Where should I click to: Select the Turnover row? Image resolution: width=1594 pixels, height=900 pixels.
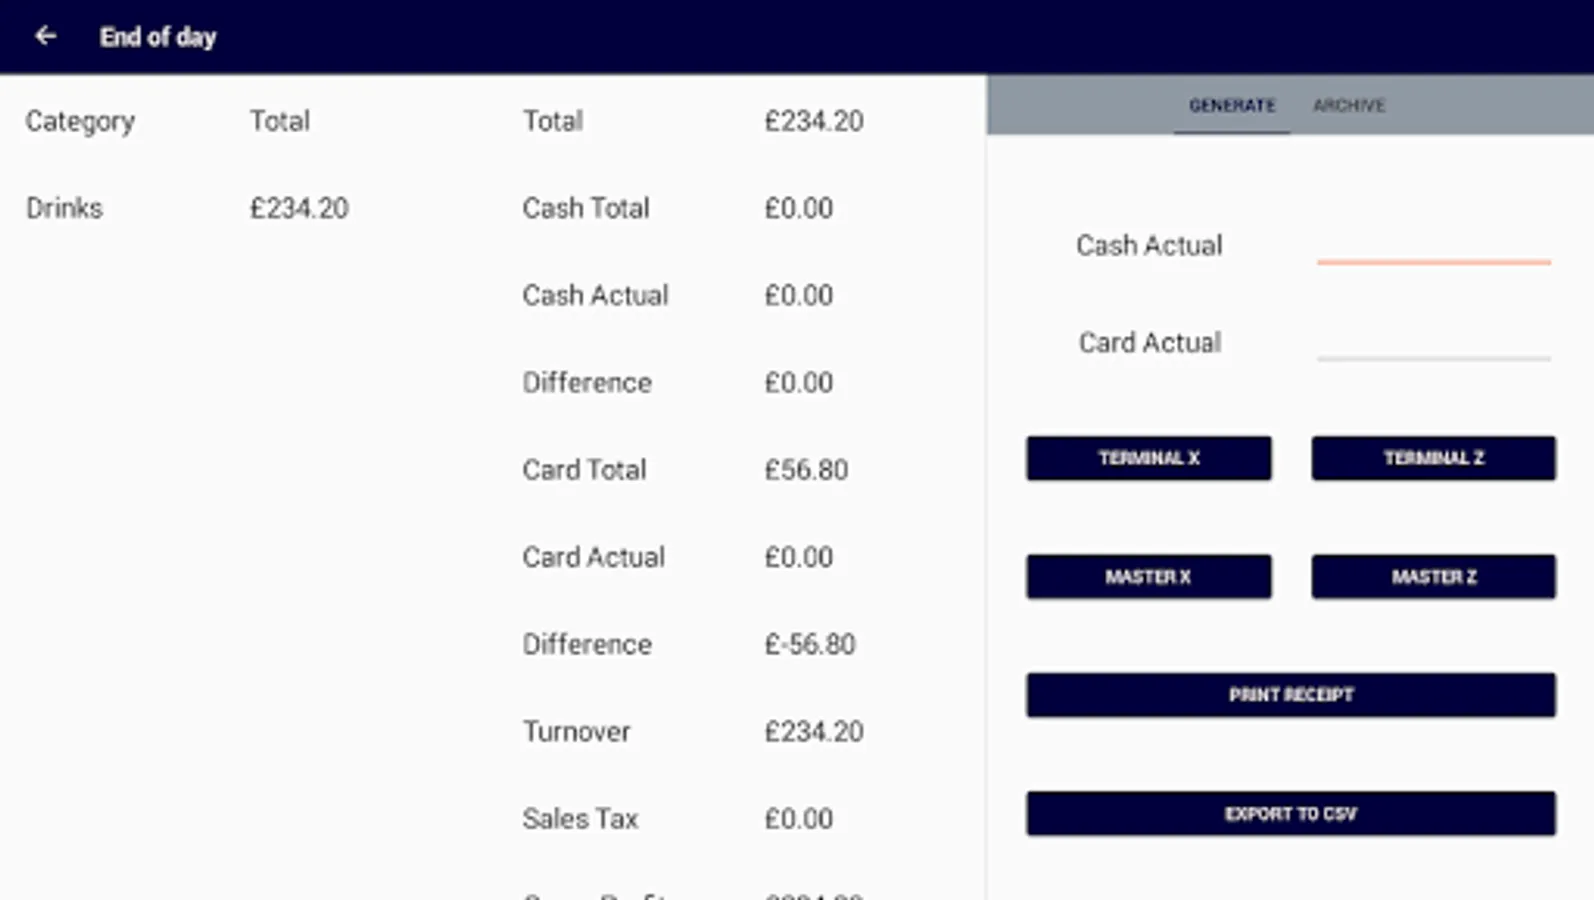pyautogui.click(x=577, y=731)
